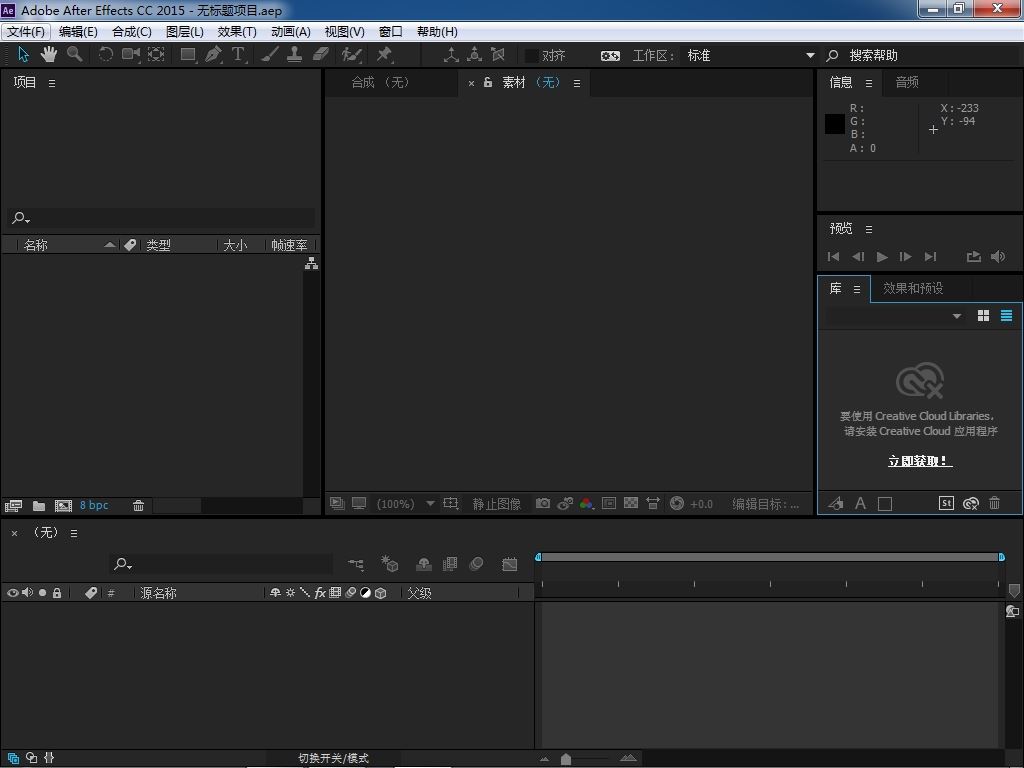Image resolution: width=1024 pixels, height=768 pixels.
Task: Take a snapshot with the camera icon
Action: [543, 504]
